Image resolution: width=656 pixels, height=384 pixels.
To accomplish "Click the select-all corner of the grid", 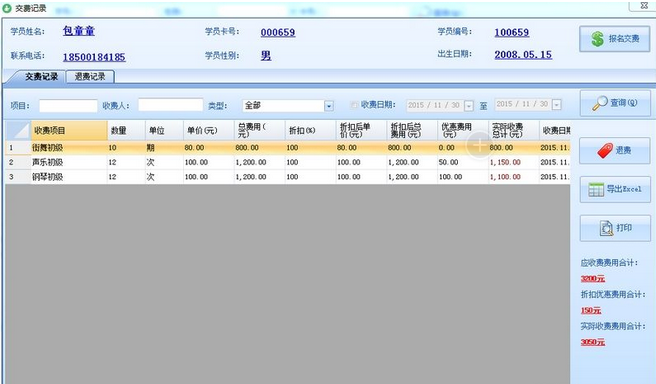I will point(18,131).
